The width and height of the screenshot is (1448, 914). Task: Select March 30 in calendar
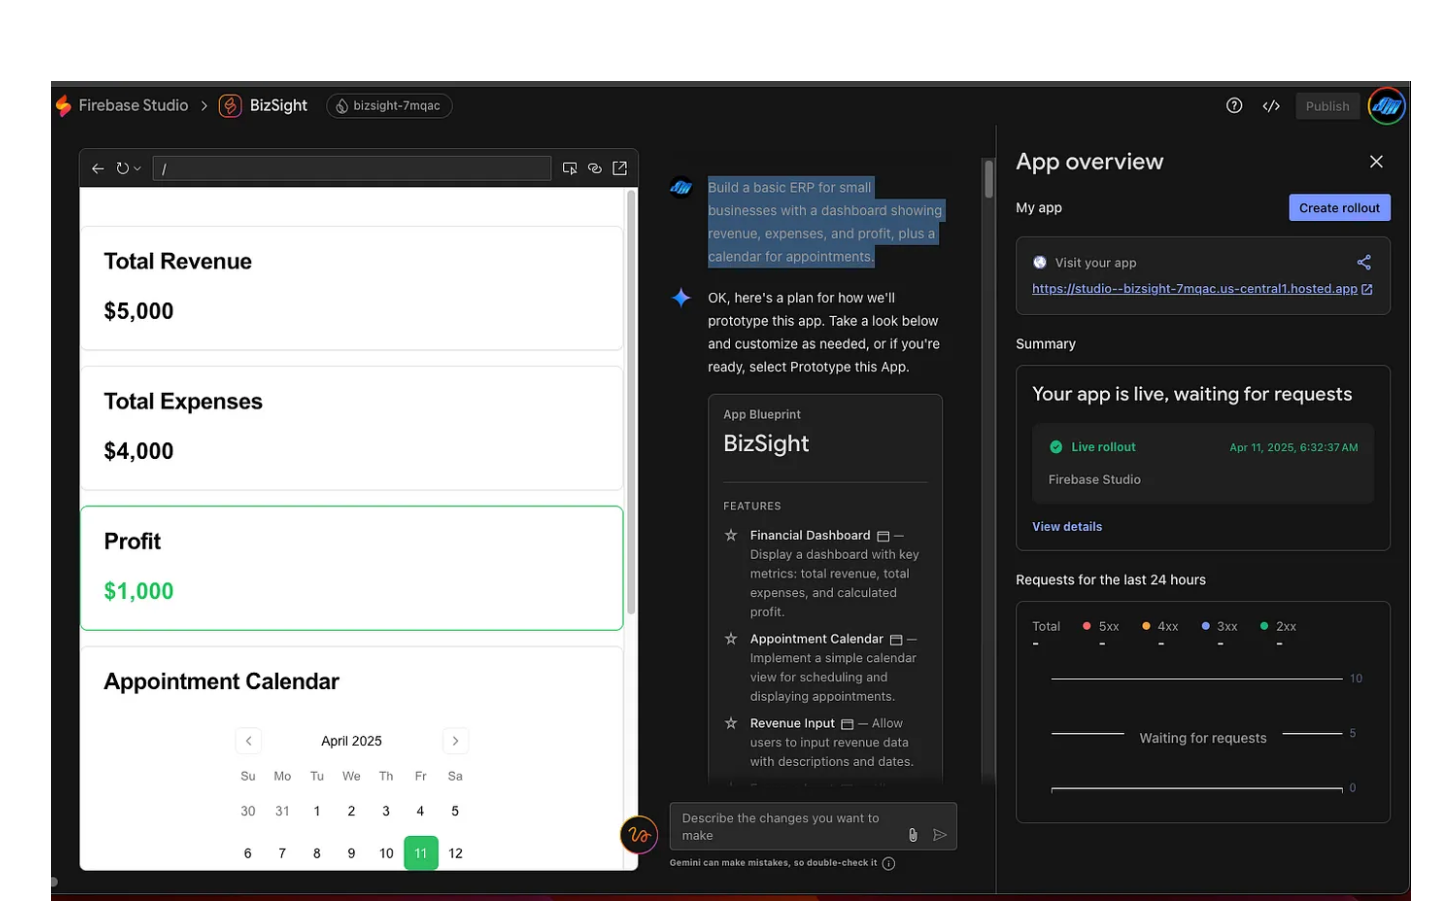(248, 811)
